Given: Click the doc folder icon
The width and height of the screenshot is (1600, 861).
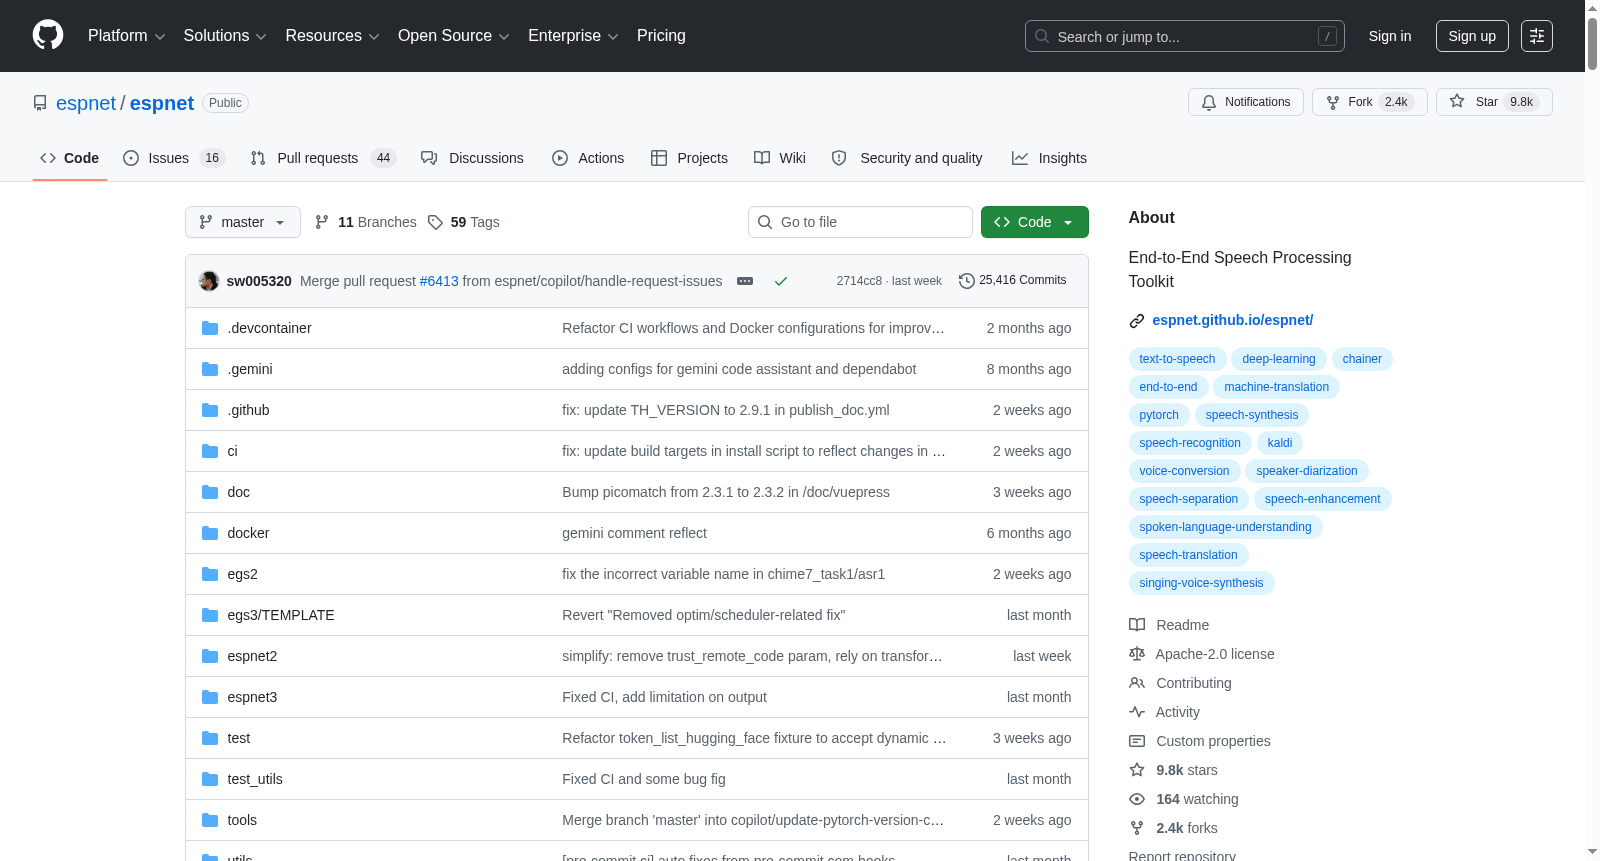Looking at the screenshot, I should click(210, 492).
